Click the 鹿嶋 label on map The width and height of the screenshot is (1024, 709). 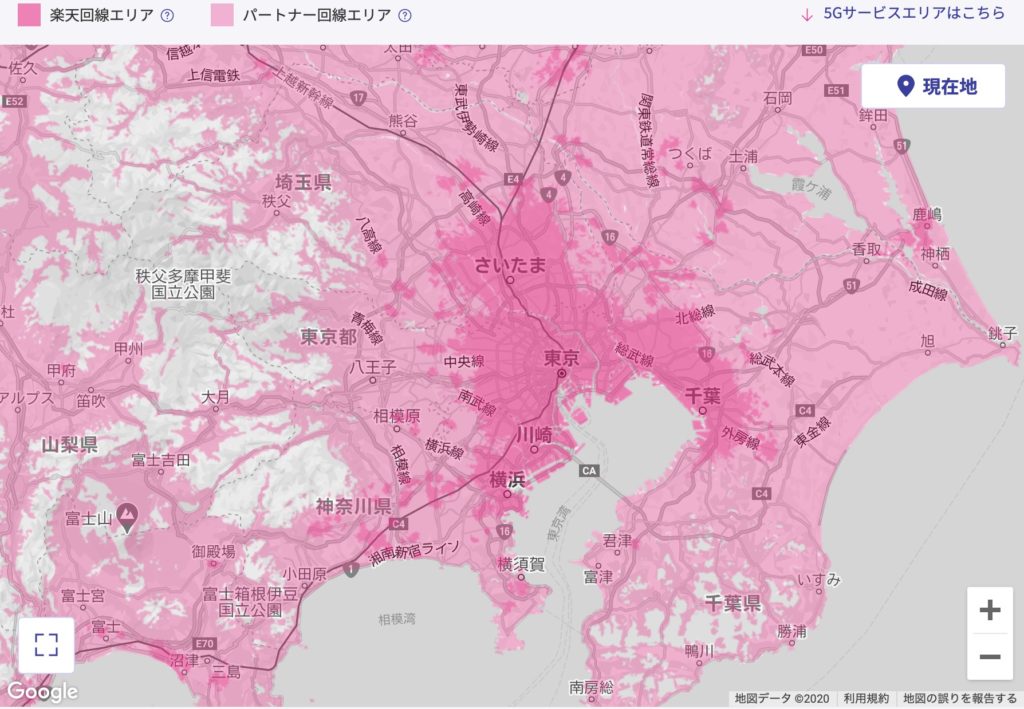[927, 214]
